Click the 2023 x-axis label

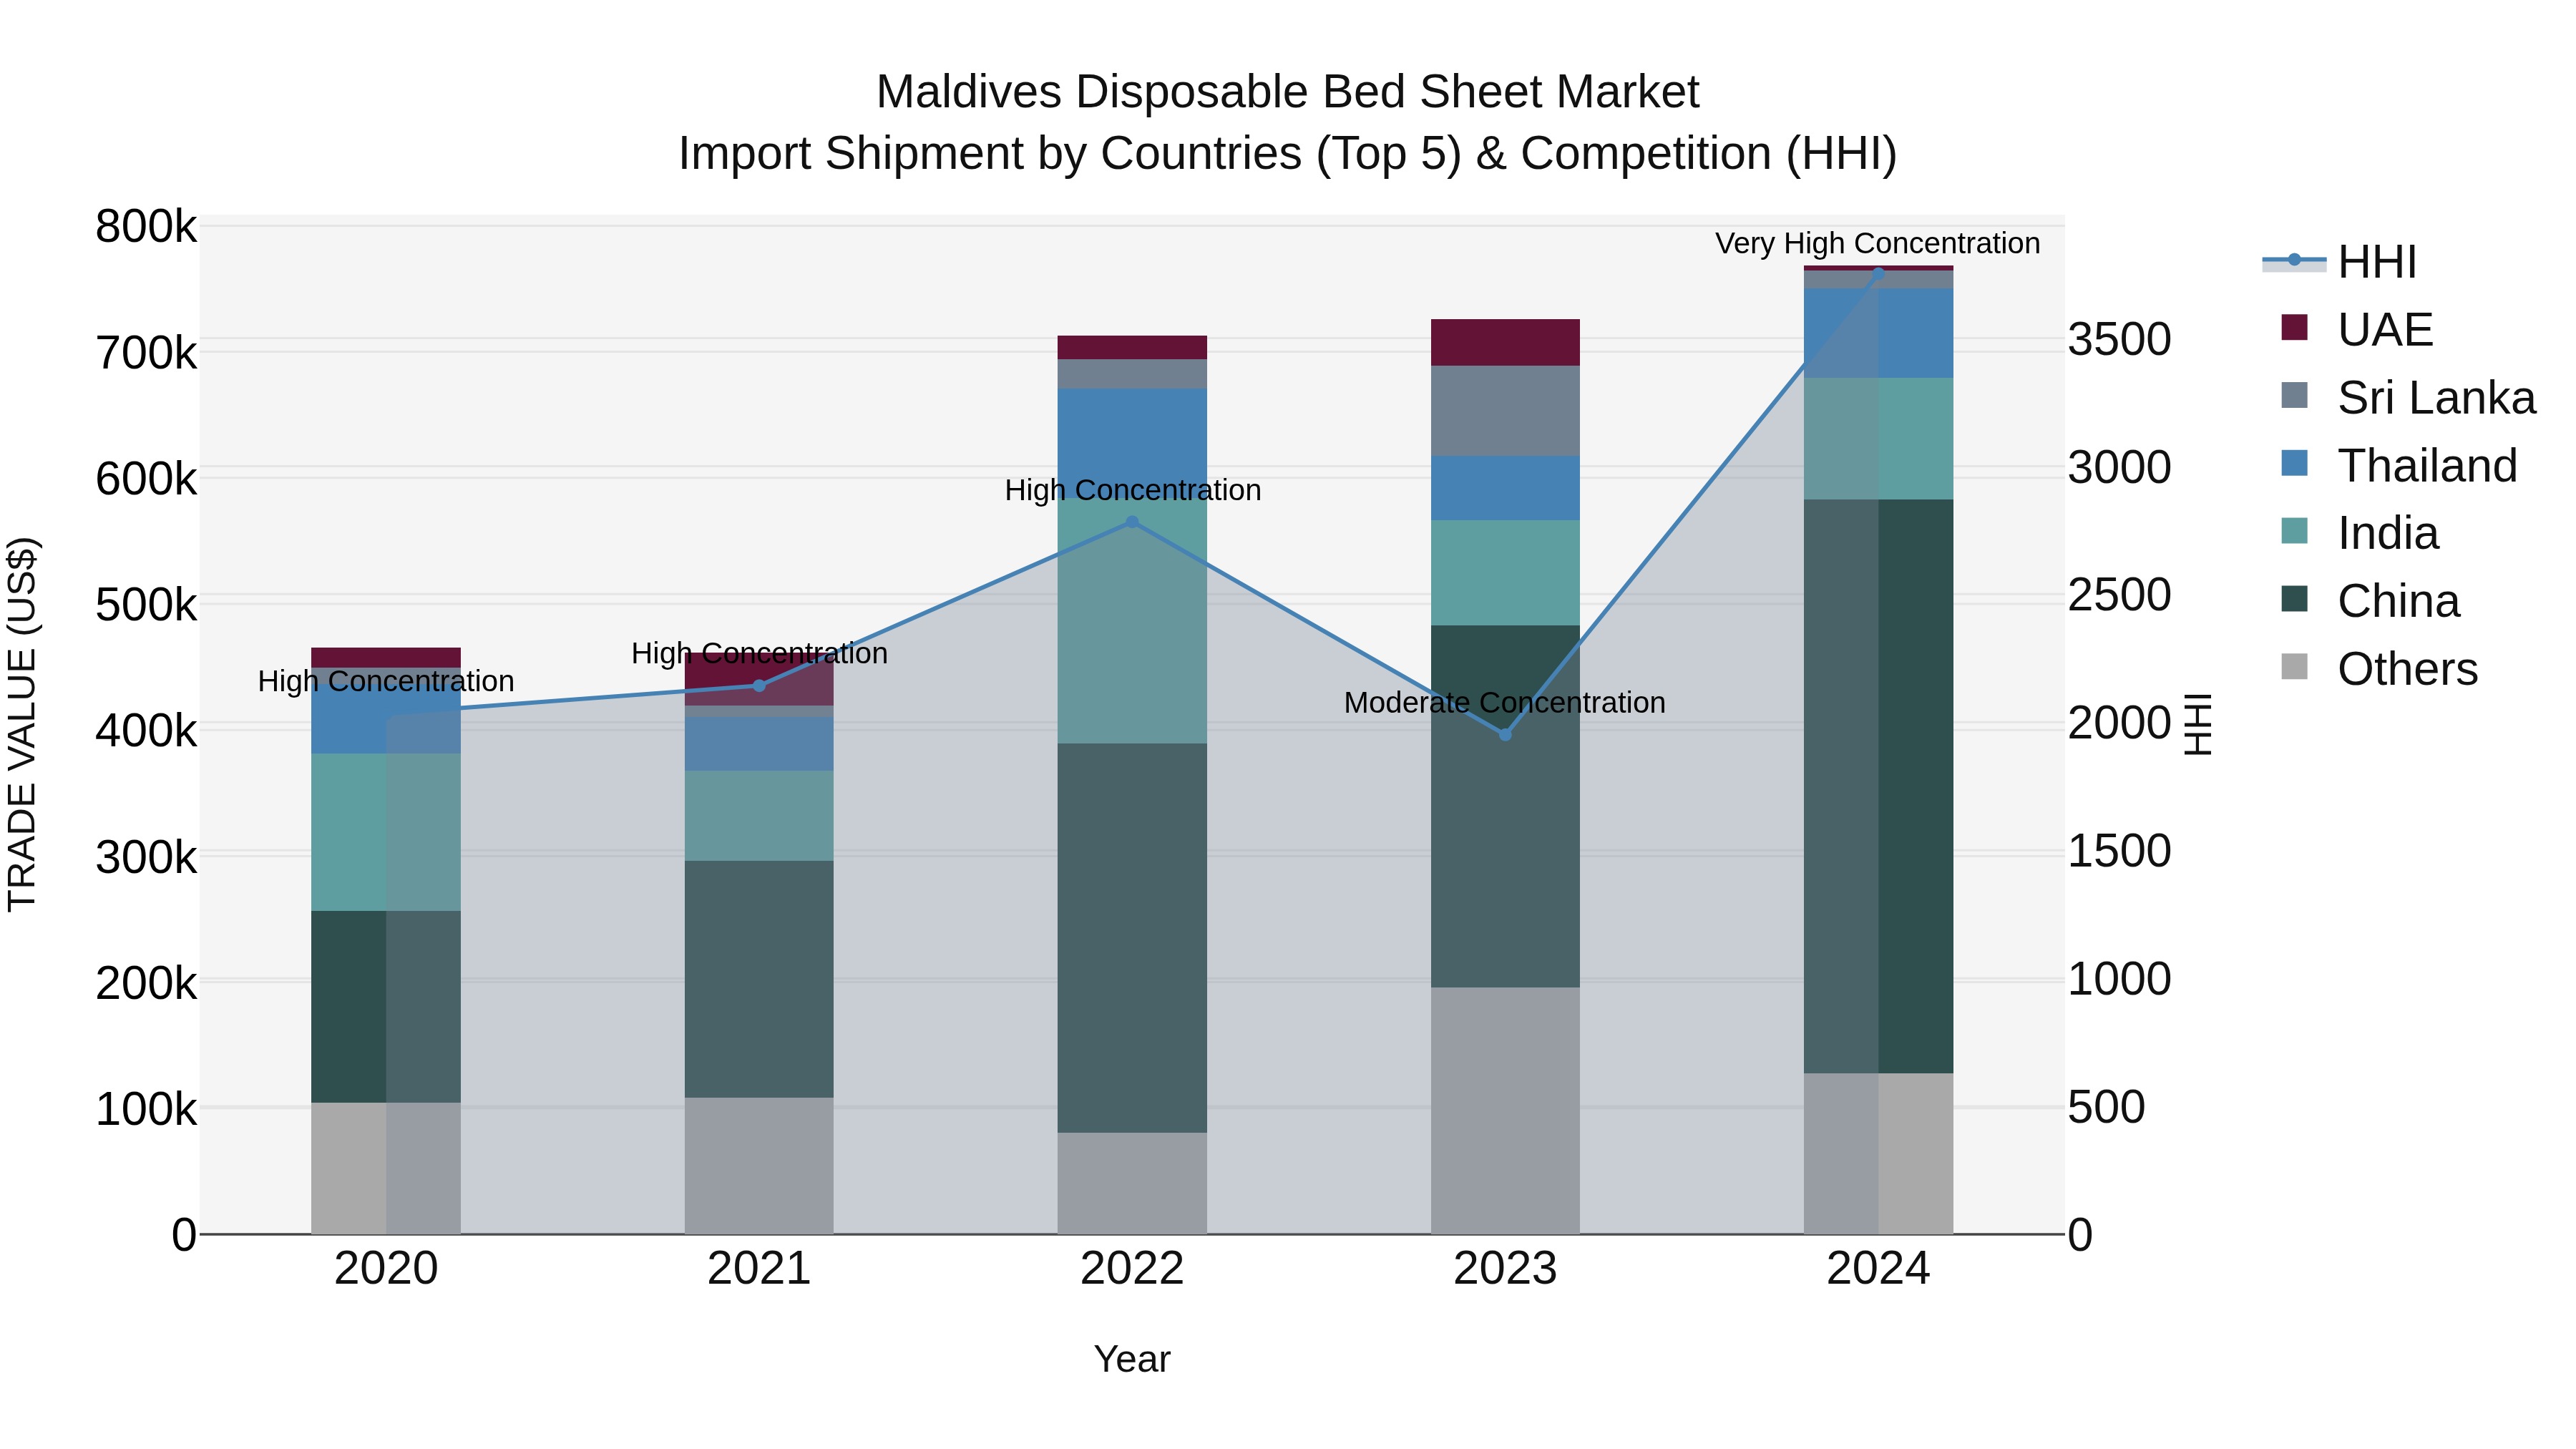pyautogui.click(x=1505, y=1269)
